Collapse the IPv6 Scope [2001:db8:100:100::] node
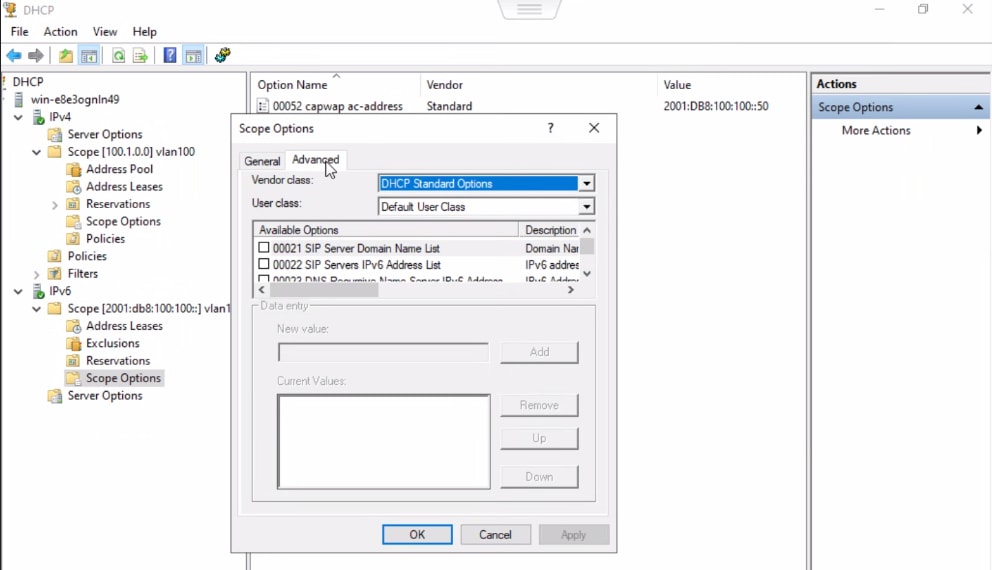 (x=37, y=309)
